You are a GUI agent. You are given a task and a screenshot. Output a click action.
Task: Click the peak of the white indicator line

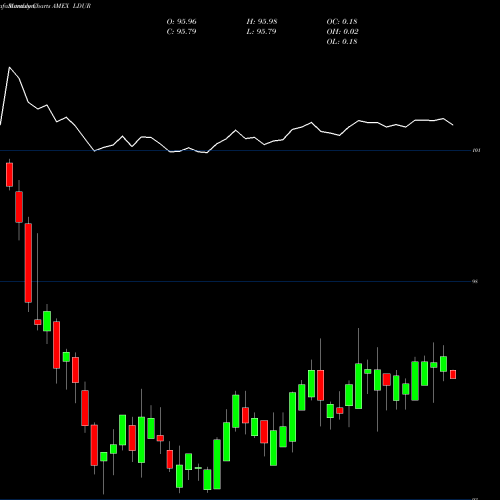(x=9, y=67)
